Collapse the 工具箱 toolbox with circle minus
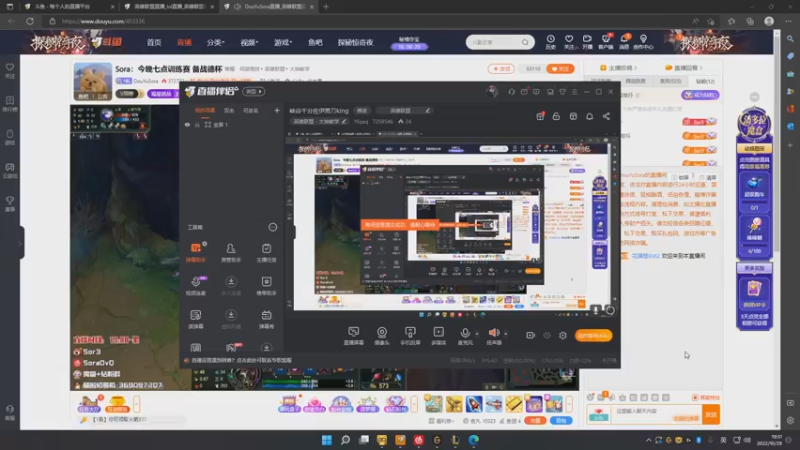800x450 pixels. (x=272, y=227)
